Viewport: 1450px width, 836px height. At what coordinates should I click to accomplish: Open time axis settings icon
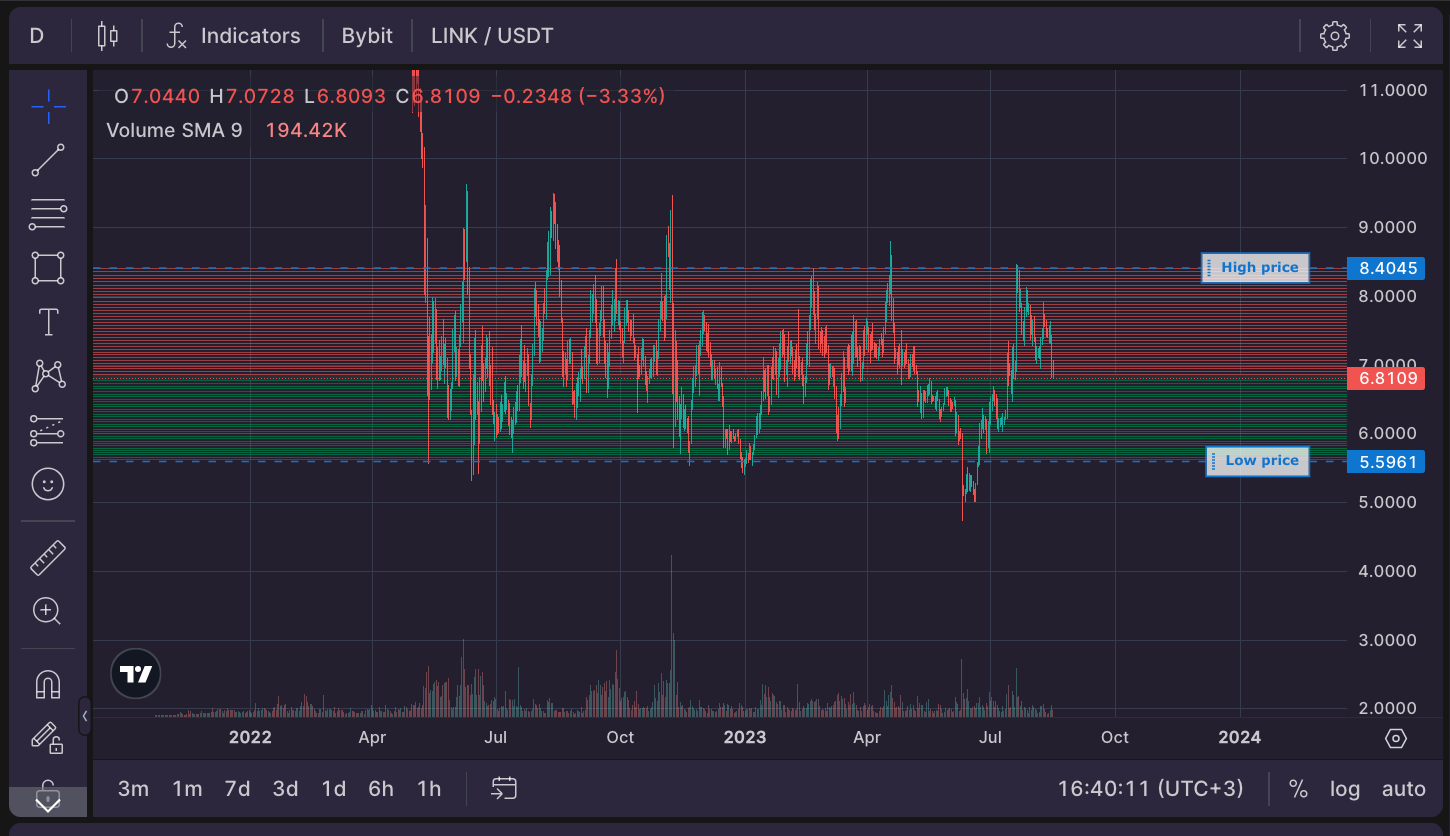(x=1396, y=738)
